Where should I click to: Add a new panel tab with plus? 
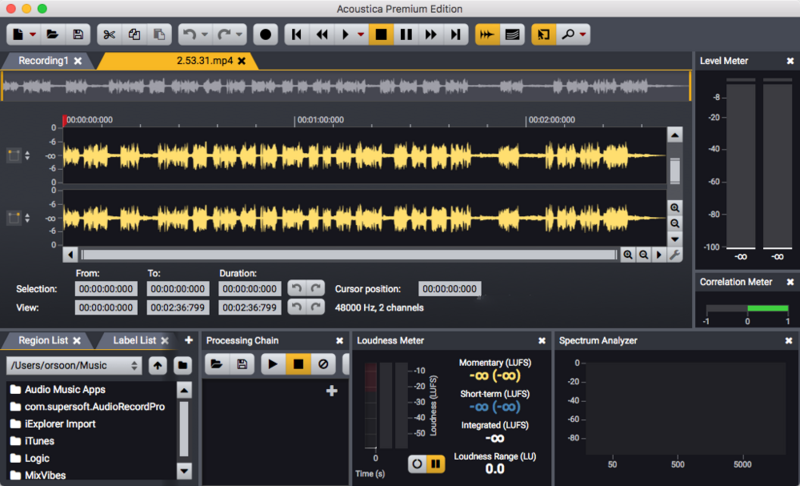pos(189,340)
